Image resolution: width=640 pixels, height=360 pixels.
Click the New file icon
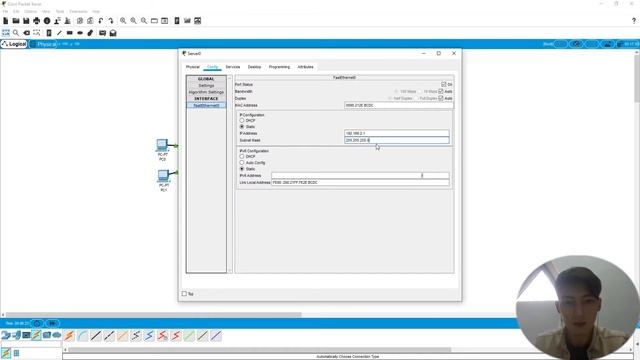(x=6, y=21)
